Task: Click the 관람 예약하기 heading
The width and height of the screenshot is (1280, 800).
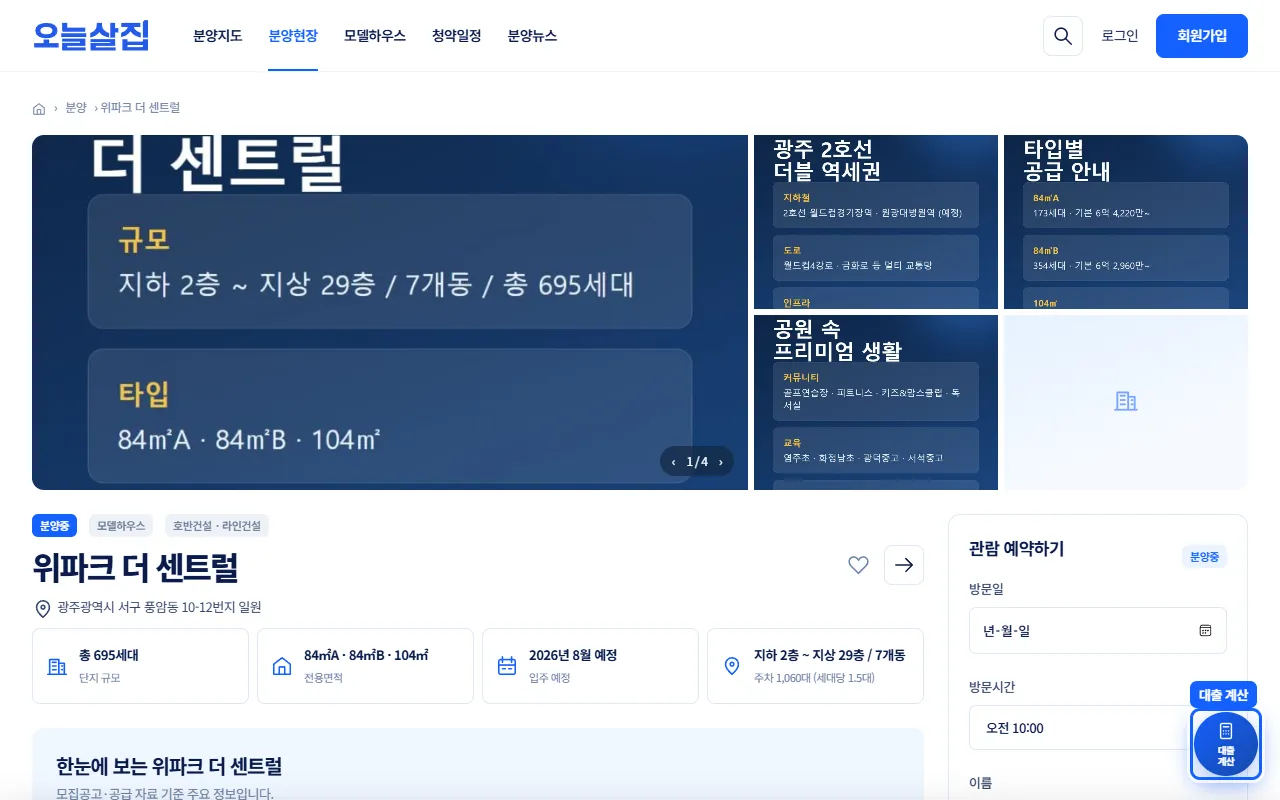Action: point(1016,549)
